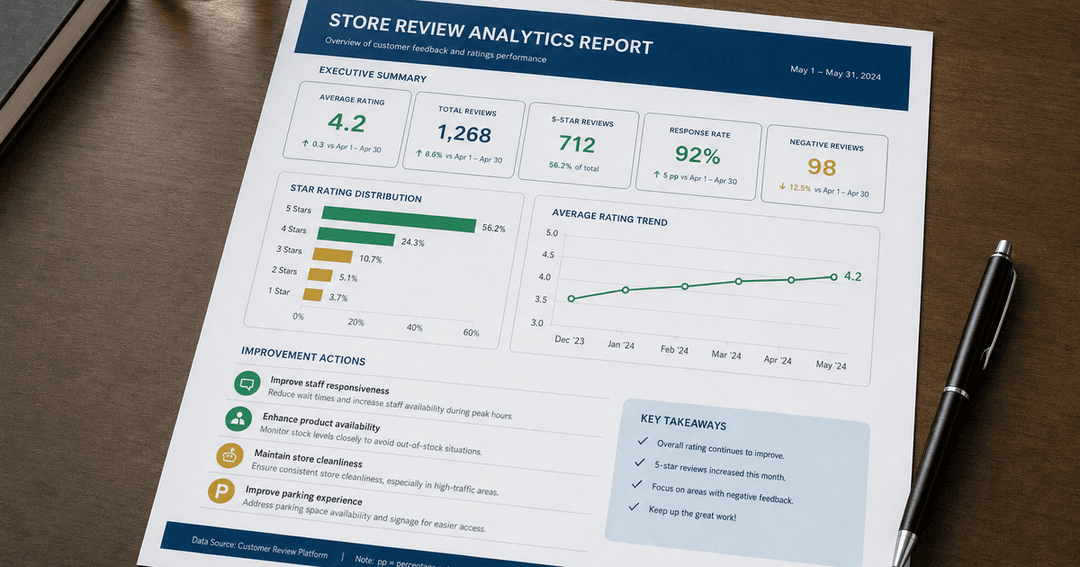Screen dimensions: 1080x567
Task: Click the staff responsiveness chat icon
Action: tap(247, 383)
